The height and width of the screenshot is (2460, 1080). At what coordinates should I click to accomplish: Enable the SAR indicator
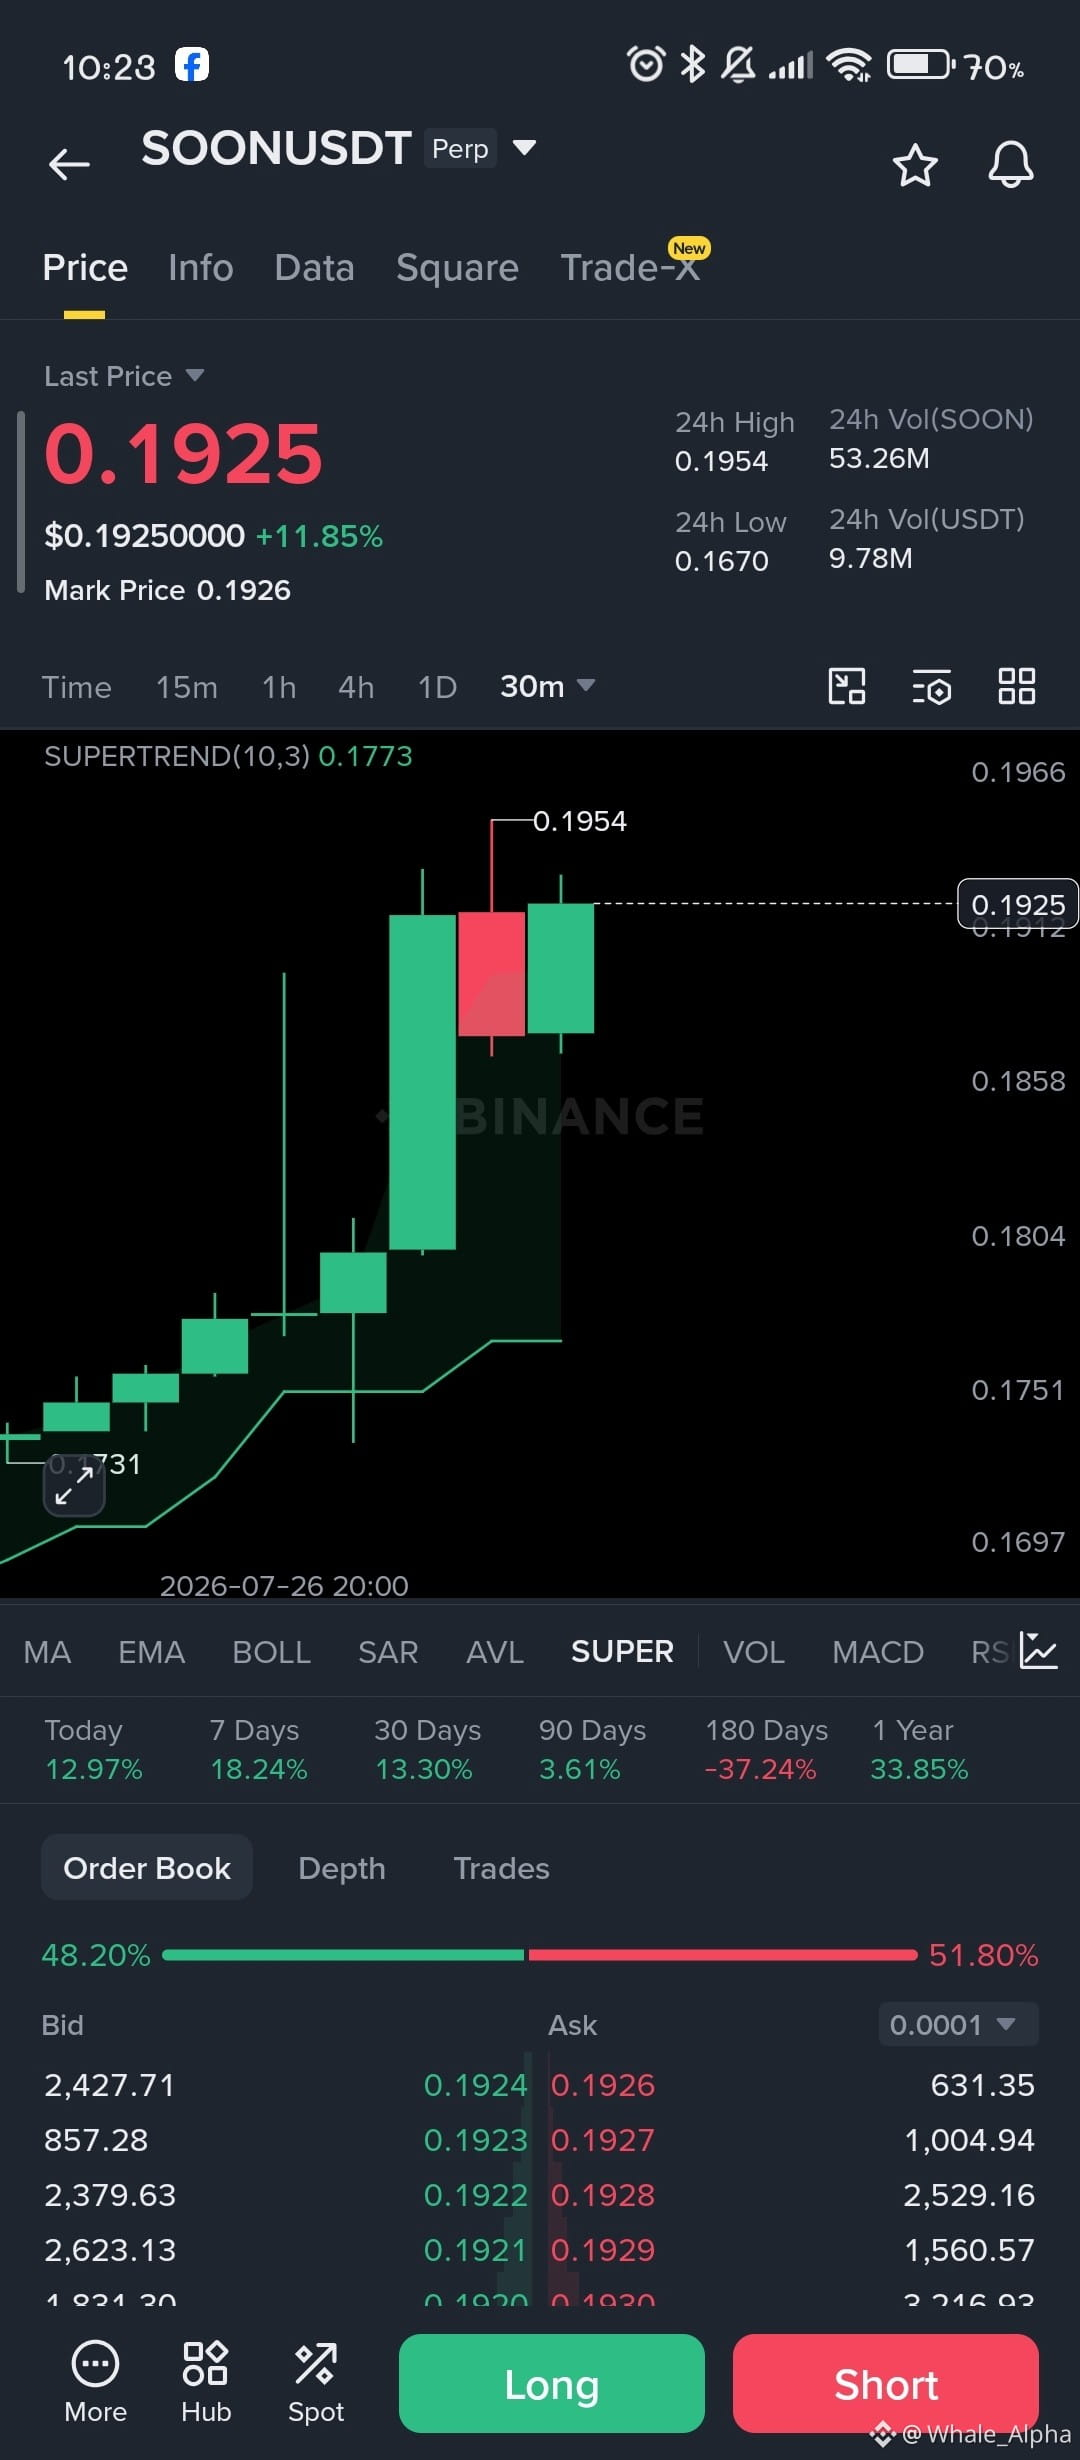click(388, 1652)
